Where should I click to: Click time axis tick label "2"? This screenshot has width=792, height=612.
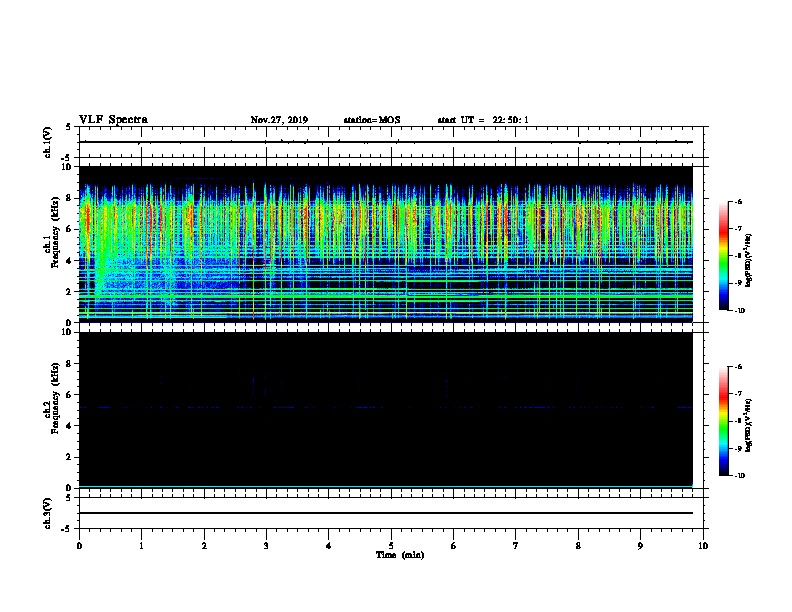[204, 546]
